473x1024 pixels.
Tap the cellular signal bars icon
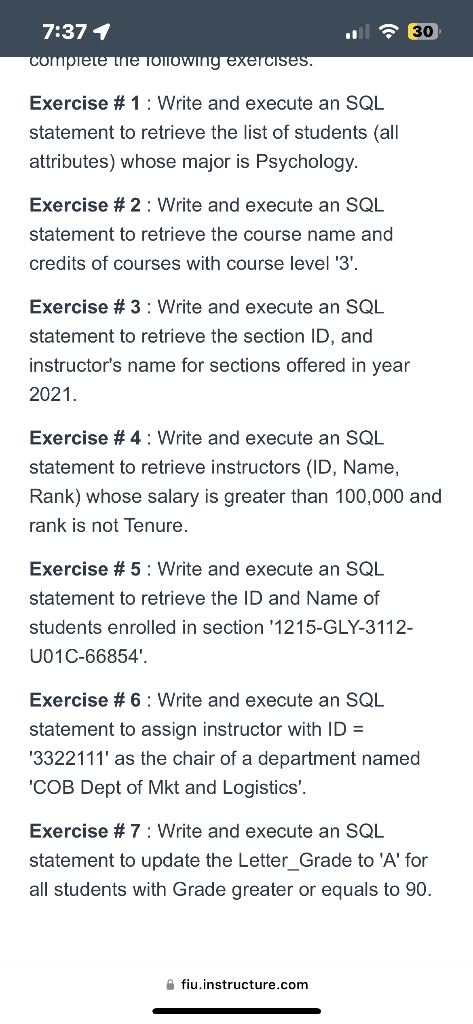point(358,31)
